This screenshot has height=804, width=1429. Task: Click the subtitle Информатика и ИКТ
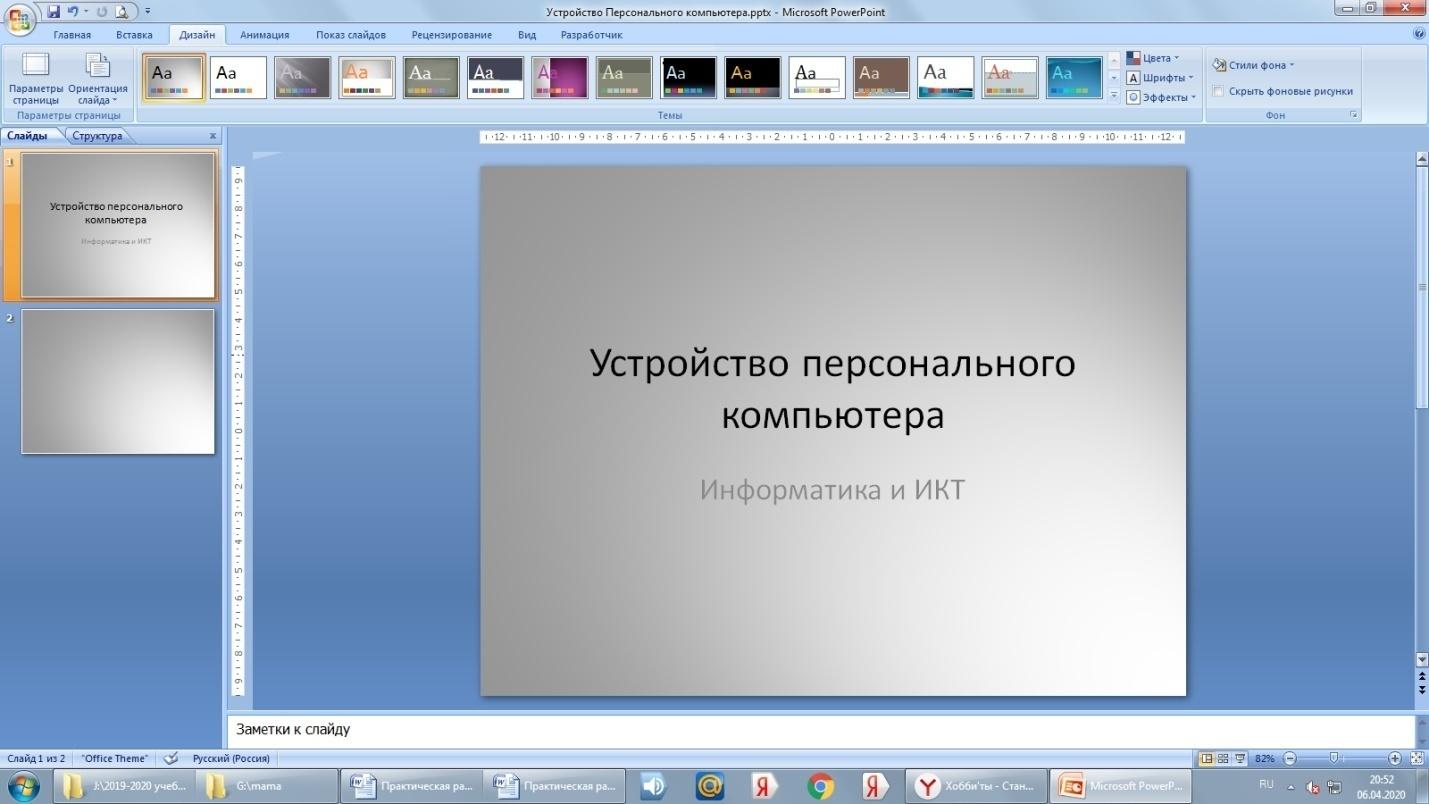[x=832, y=490]
